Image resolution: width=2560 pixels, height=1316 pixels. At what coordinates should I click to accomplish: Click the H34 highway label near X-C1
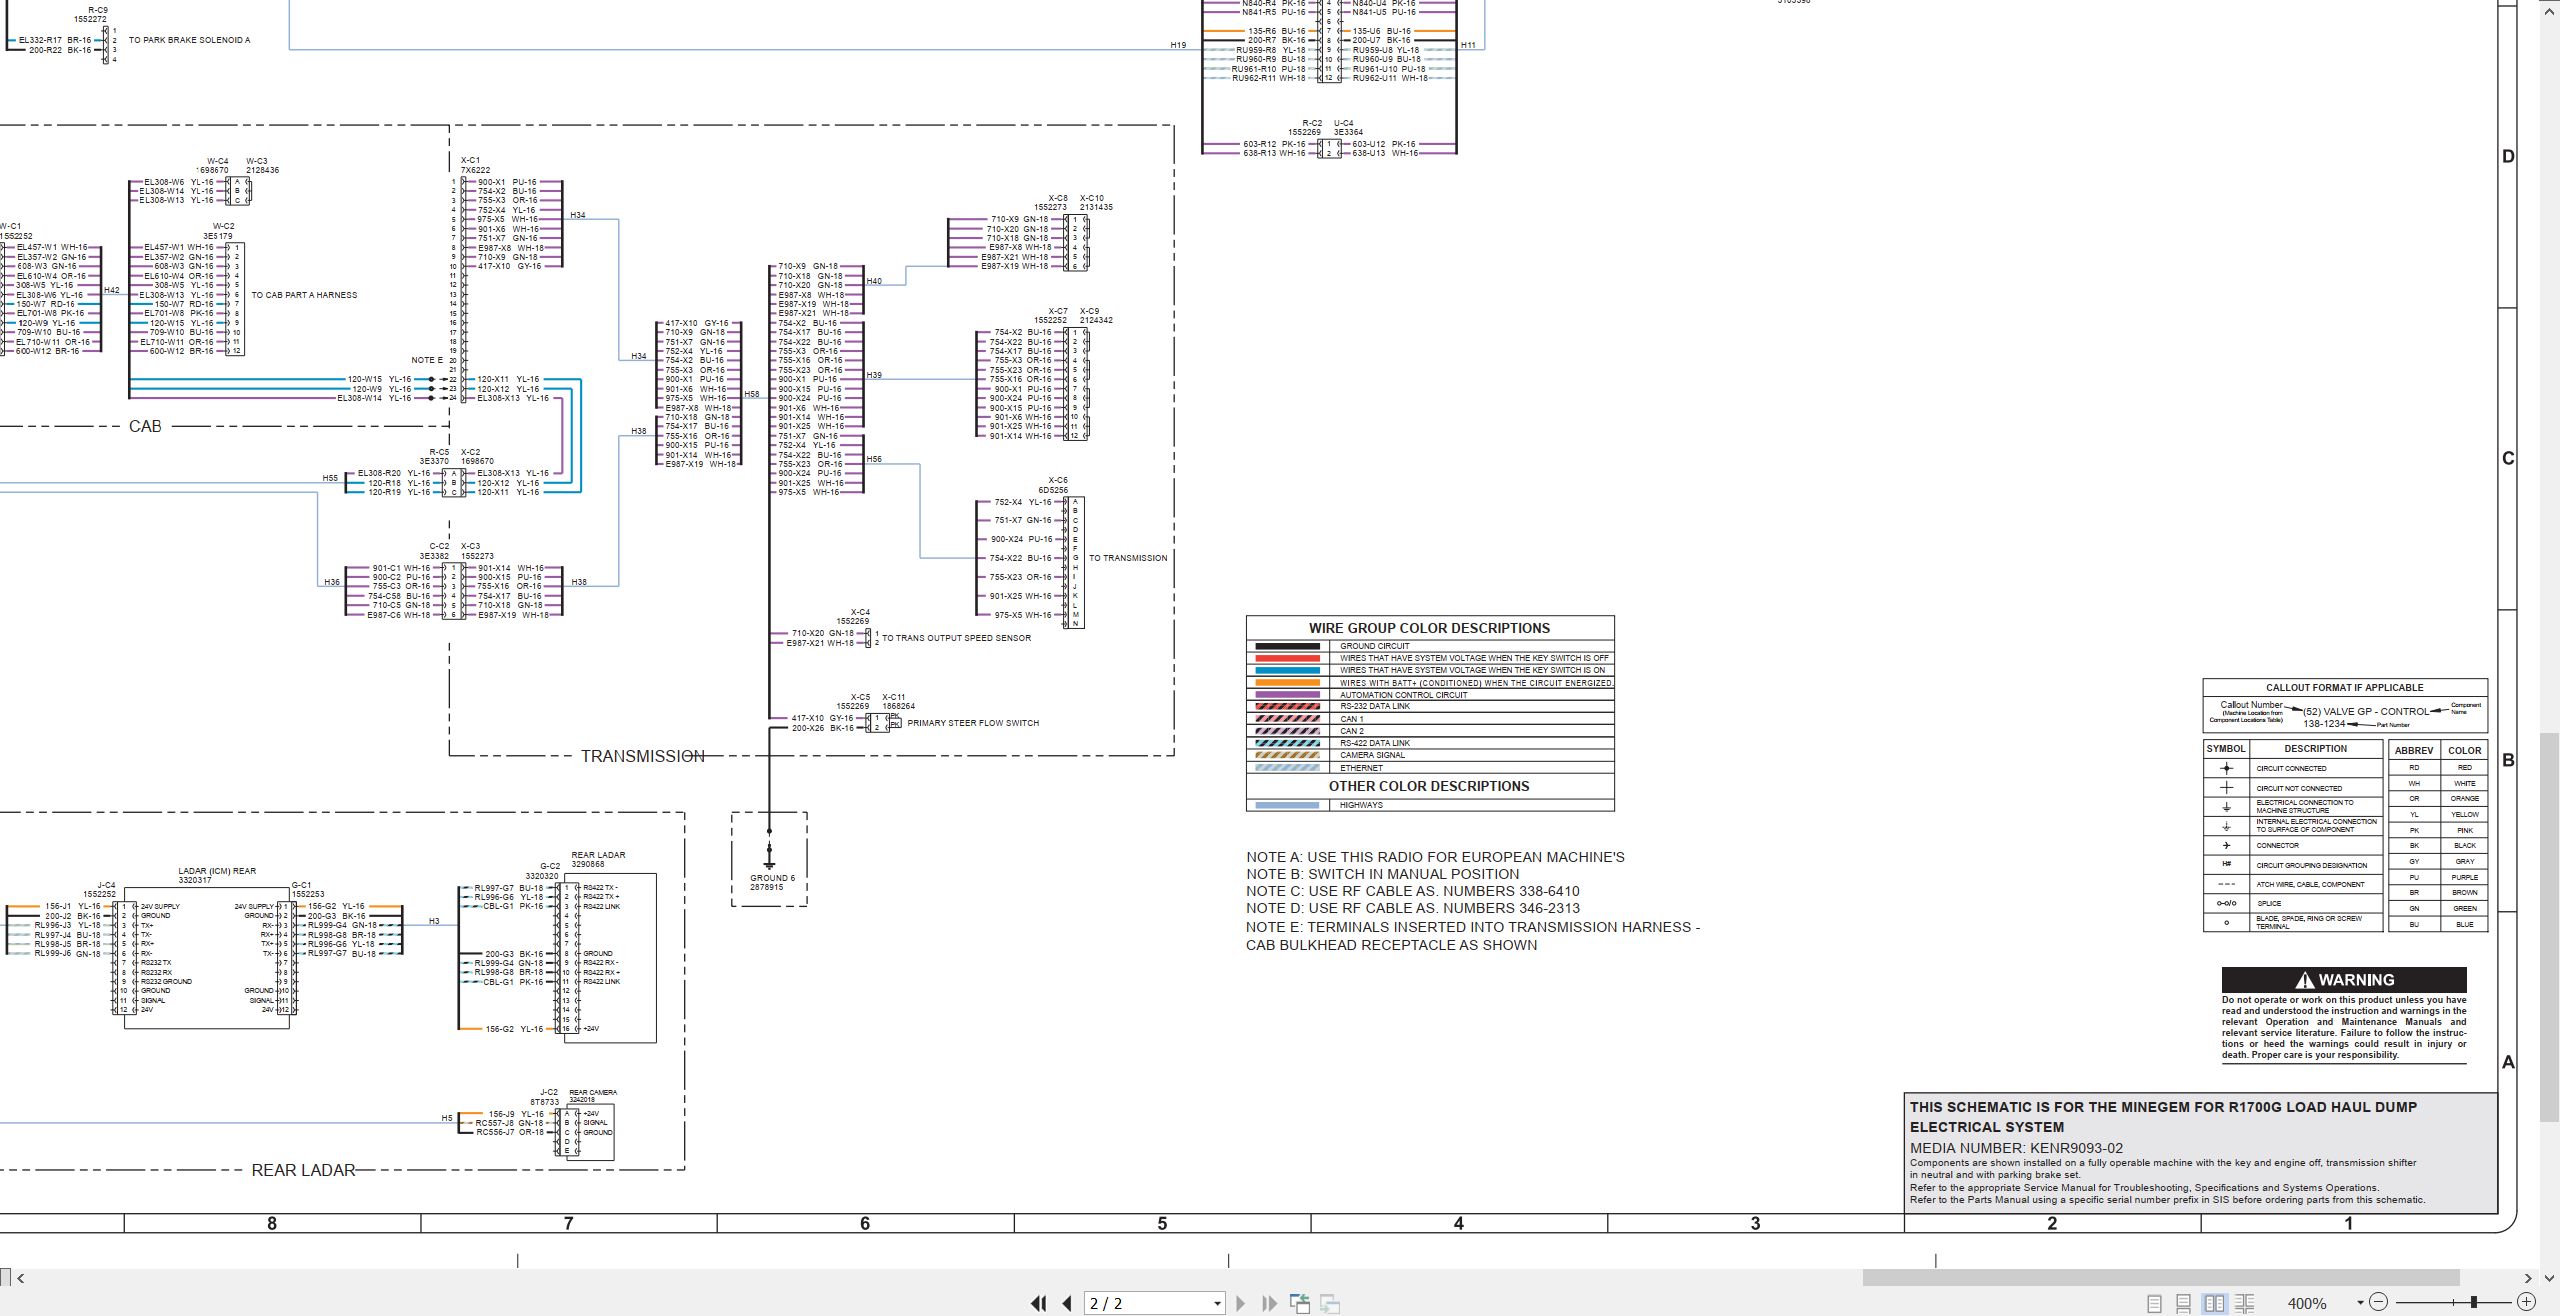click(x=578, y=215)
